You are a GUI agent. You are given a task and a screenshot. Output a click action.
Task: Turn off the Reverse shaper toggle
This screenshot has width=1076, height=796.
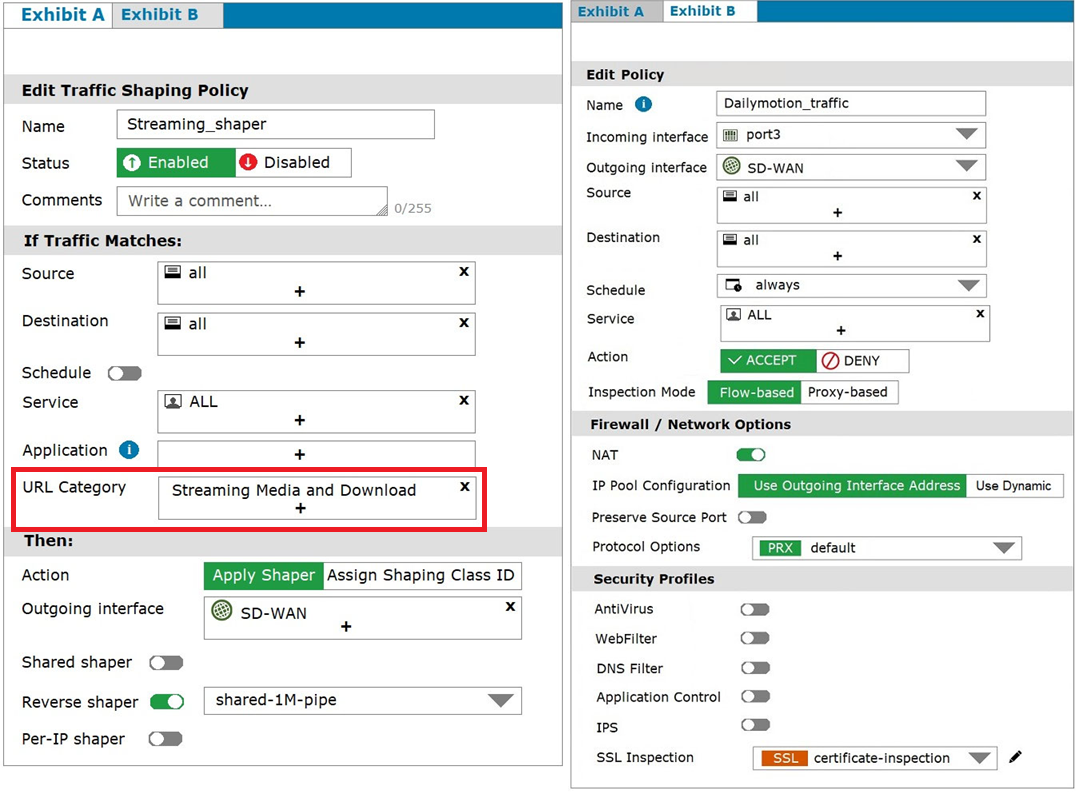coord(167,702)
